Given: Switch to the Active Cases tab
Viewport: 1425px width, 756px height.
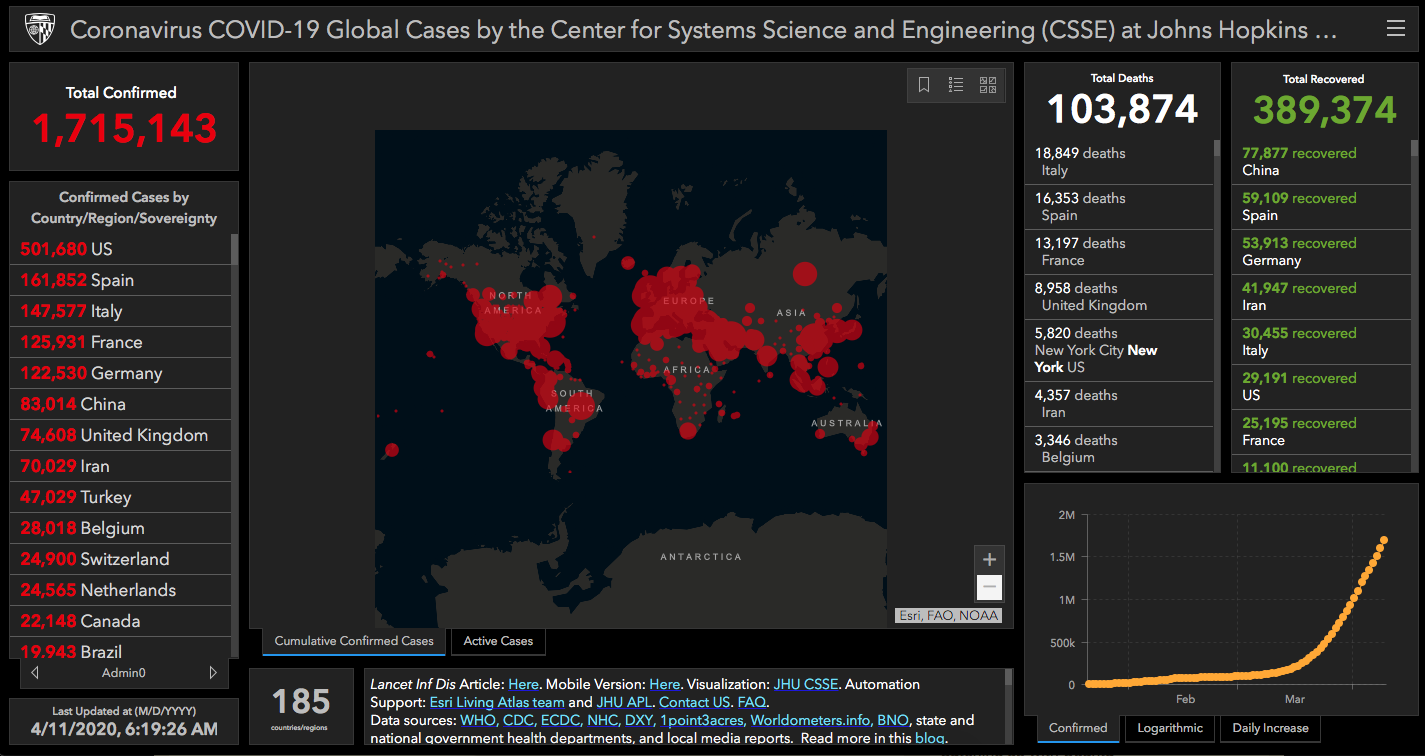Looking at the screenshot, I should 498,641.
